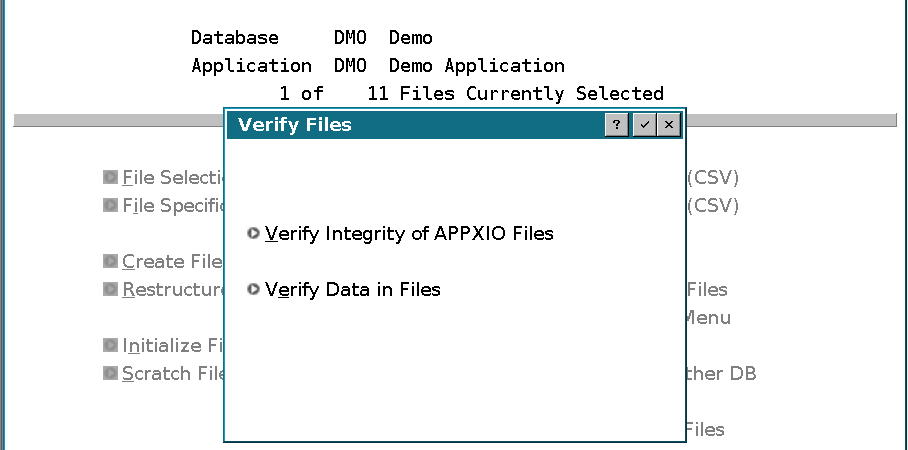The height and width of the screenshot is (450, 908).
Task: Choose Create Files in the background menu
Action: click(x=173, y=262)
